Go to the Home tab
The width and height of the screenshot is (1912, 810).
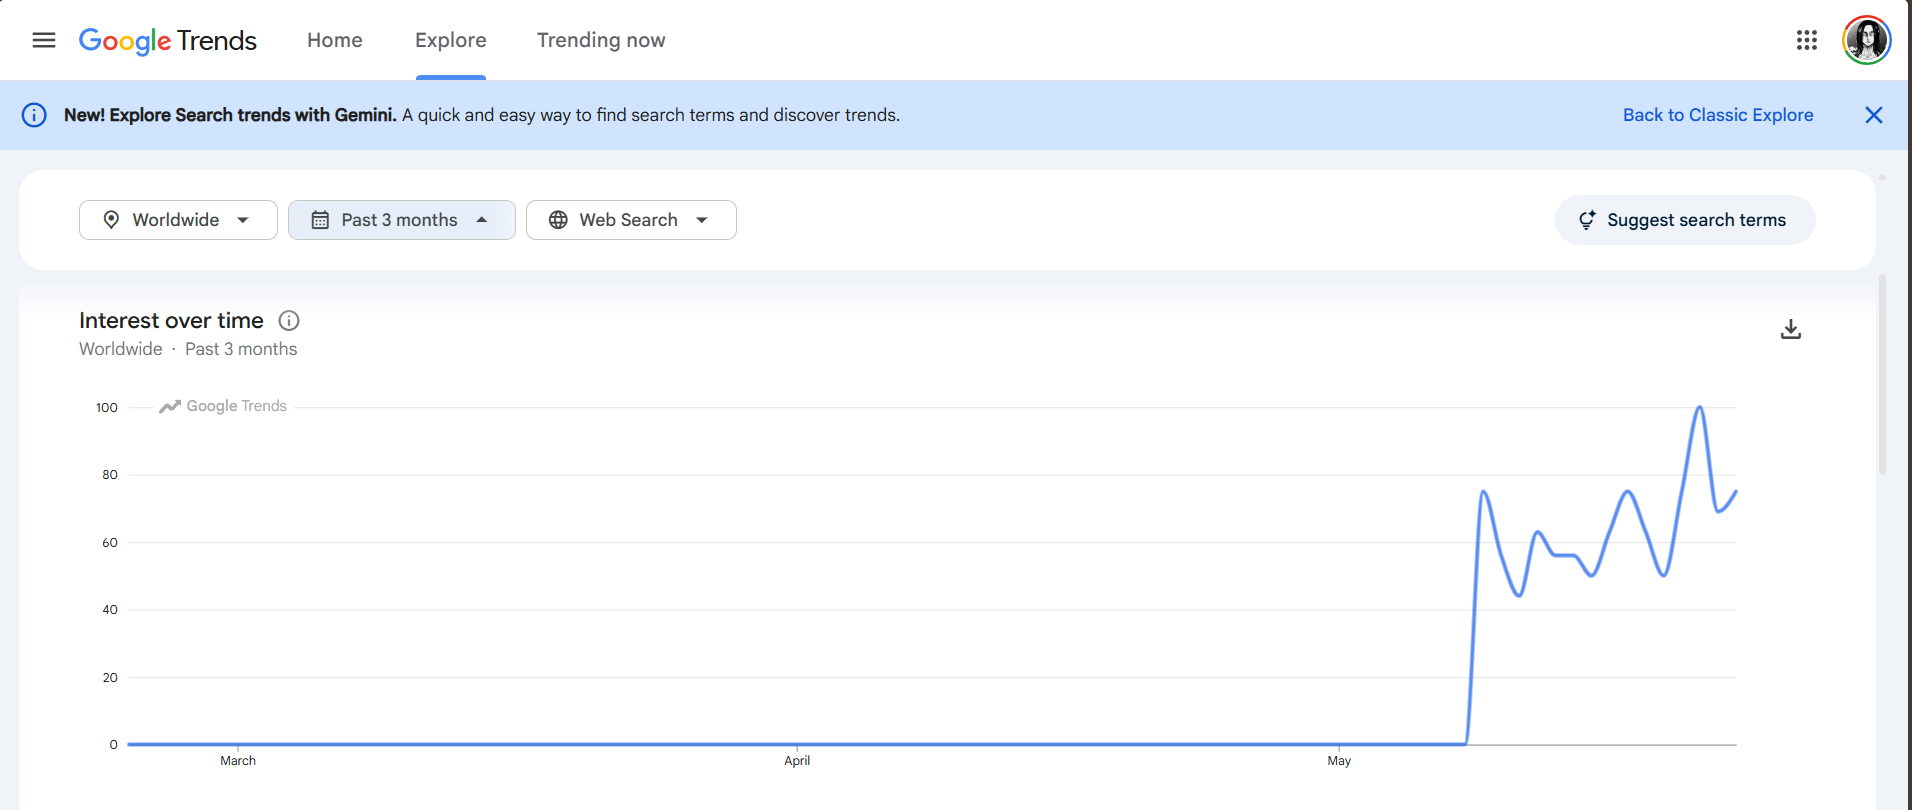(335, 40)
